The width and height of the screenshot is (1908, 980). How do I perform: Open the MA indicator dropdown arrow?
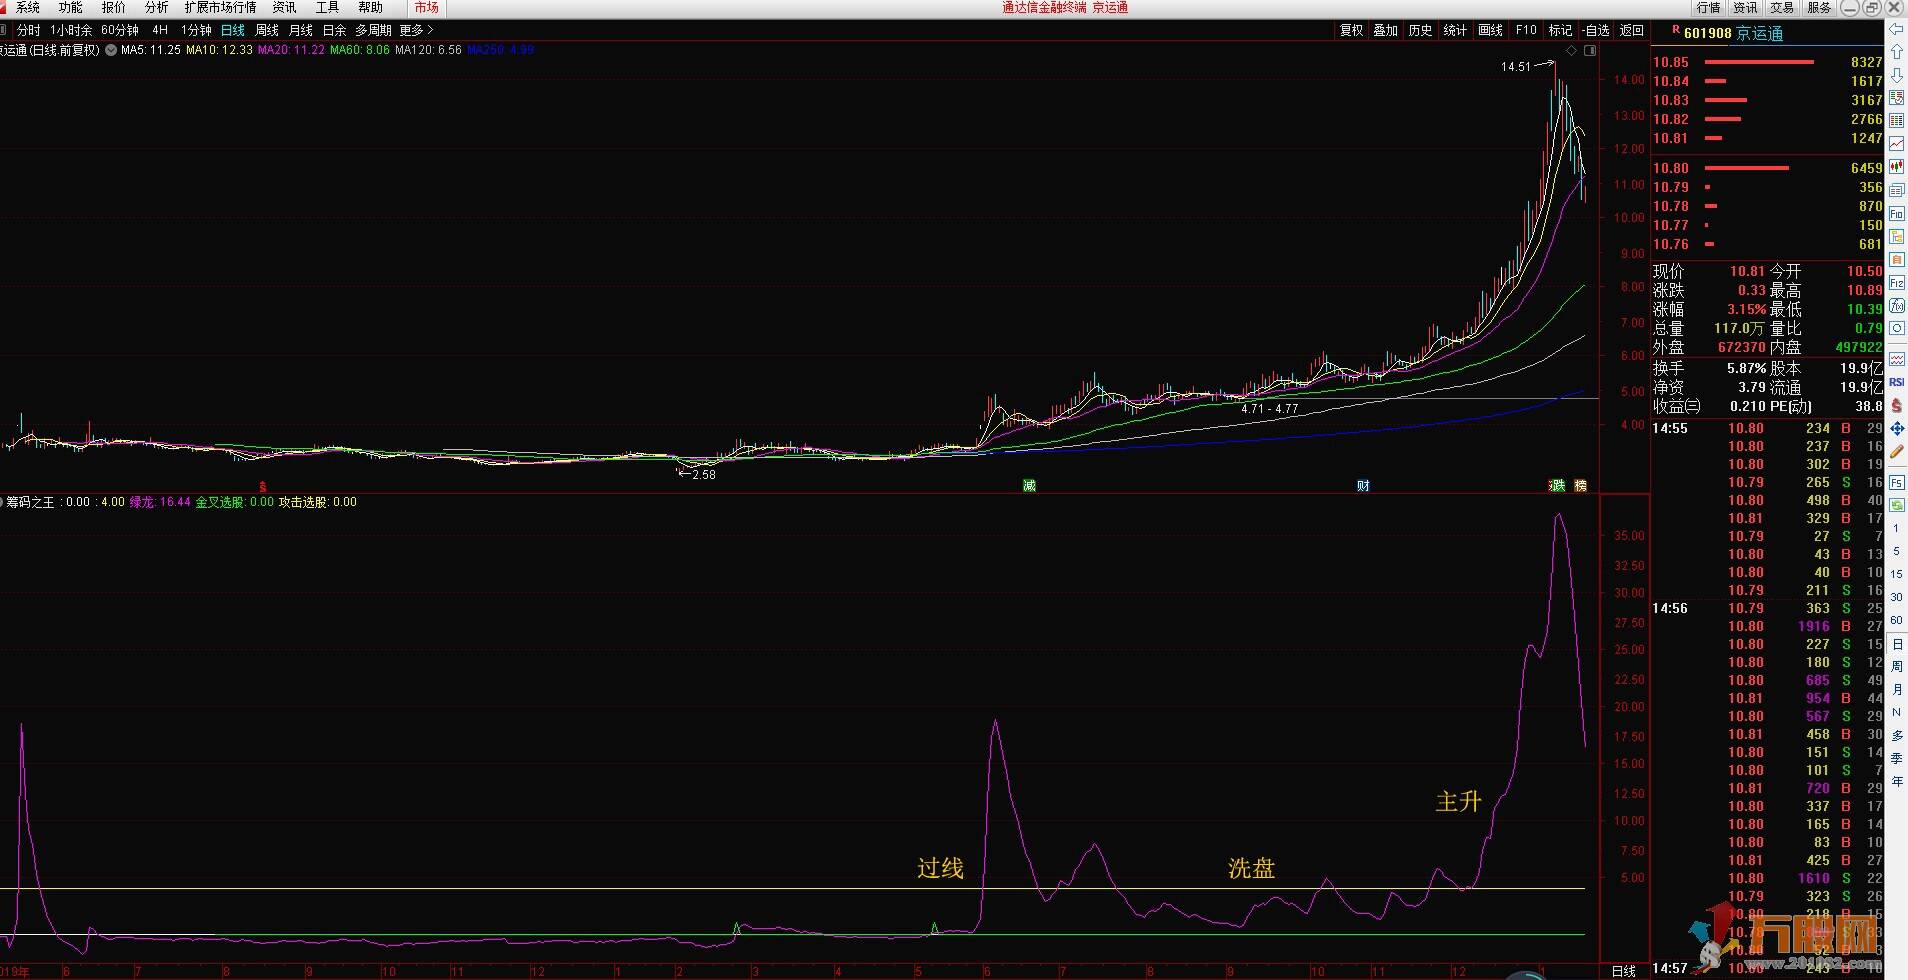click(x=111, y=50)
